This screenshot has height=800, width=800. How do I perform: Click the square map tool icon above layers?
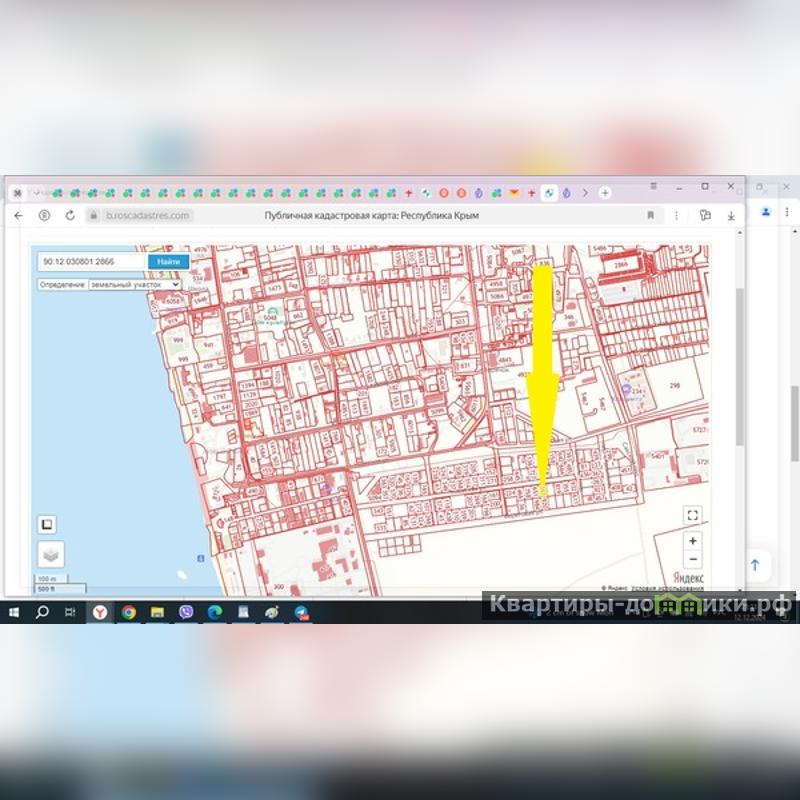click(x=46, y=524)
